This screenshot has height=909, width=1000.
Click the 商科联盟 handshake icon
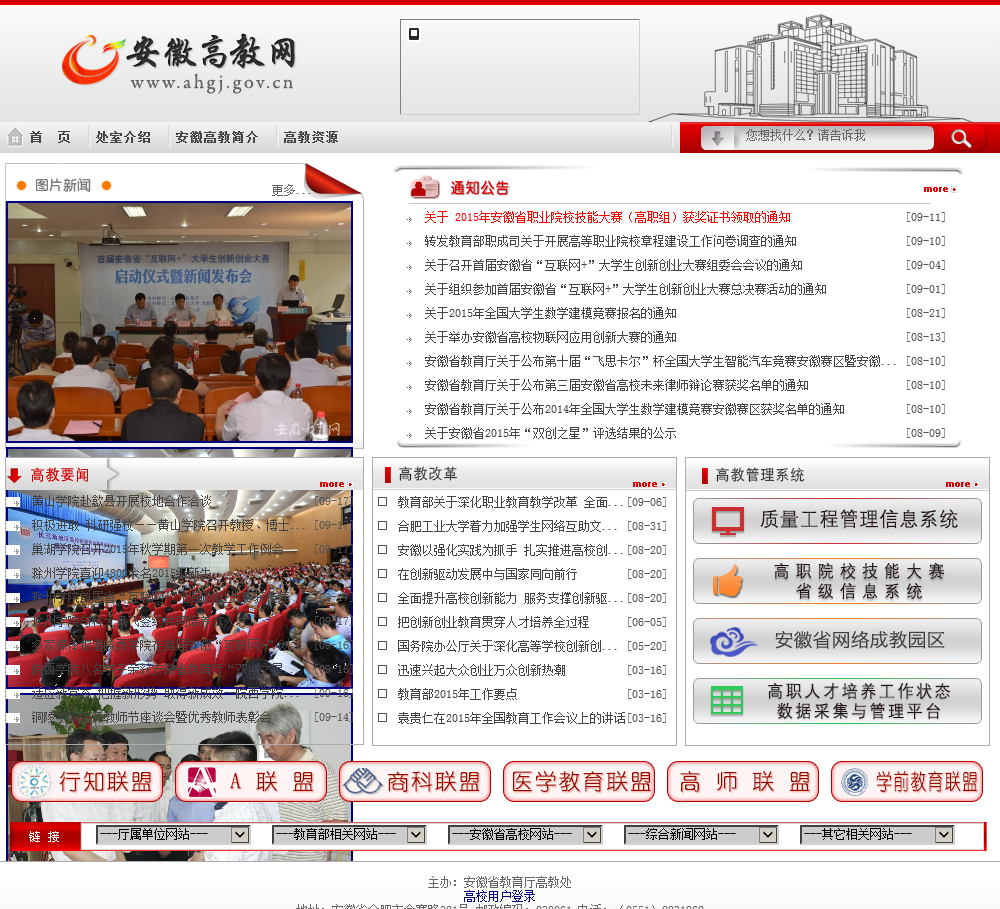363,781
